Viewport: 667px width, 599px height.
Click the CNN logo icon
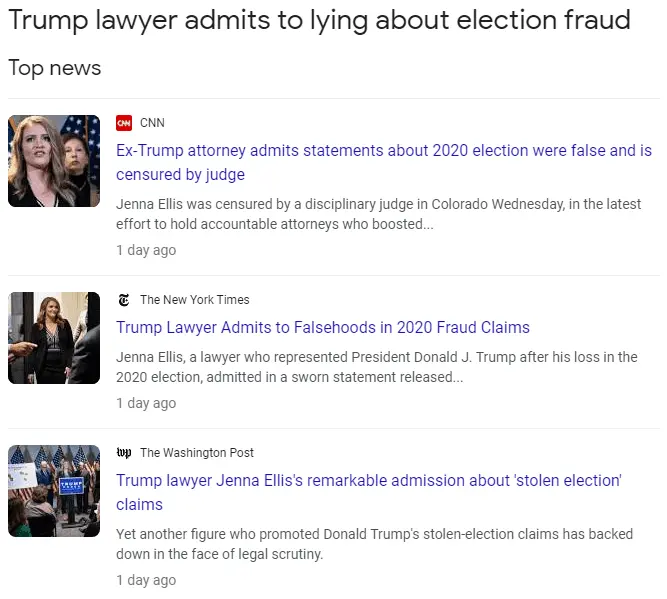(x=124, y=123)
